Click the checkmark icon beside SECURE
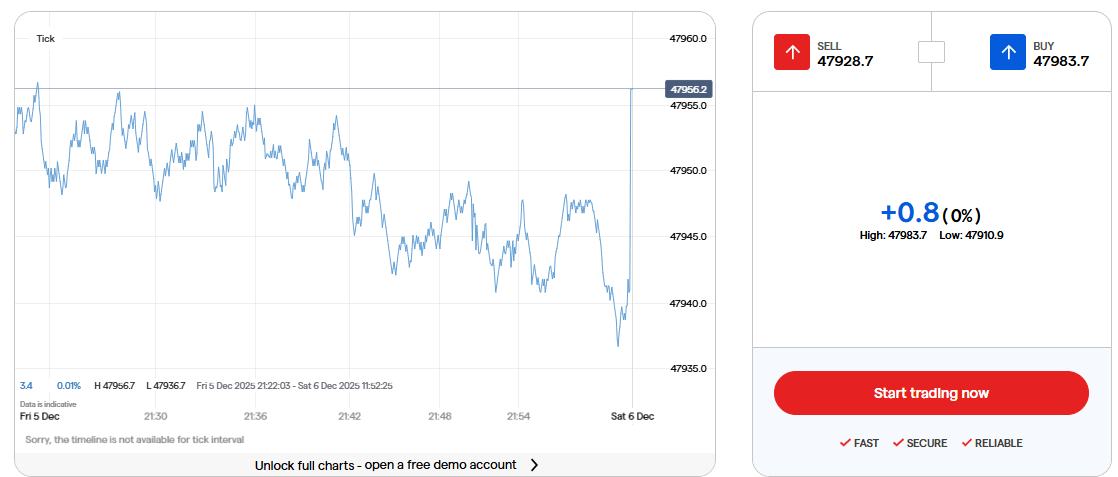 (898, 443)
